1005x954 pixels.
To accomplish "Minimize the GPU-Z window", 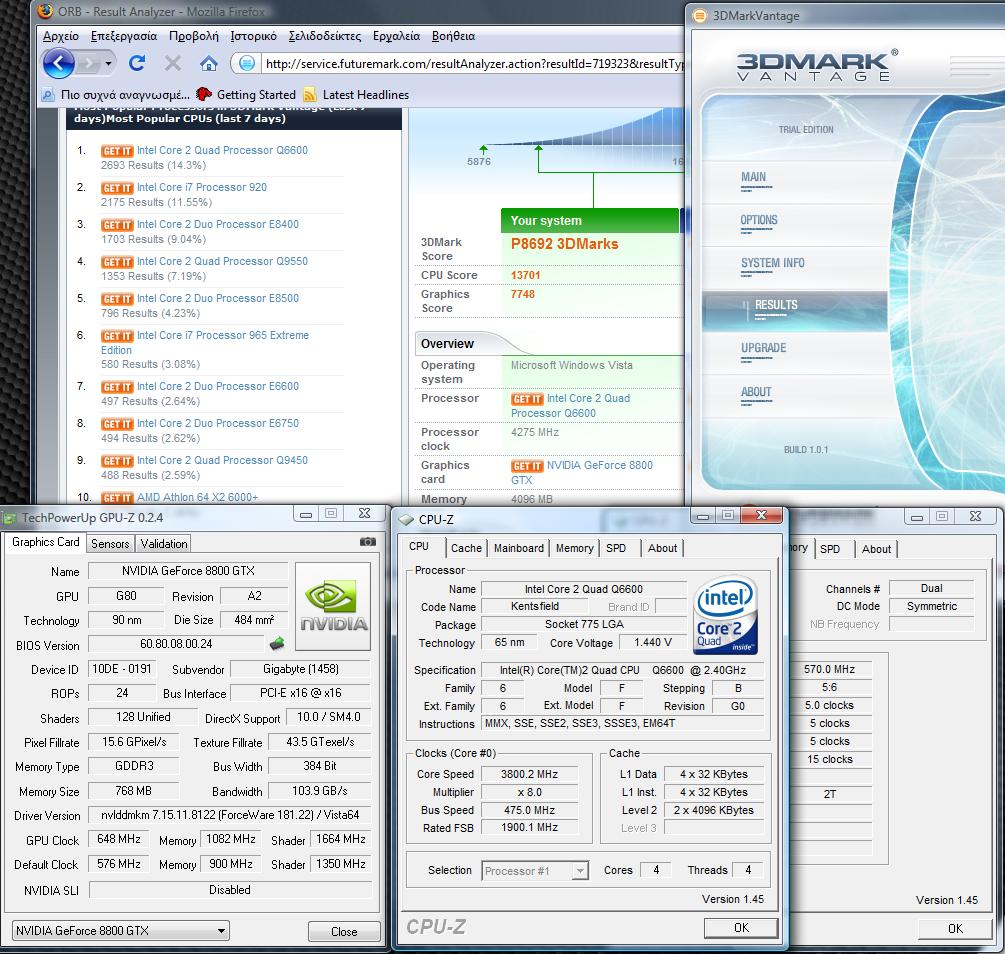I will (306, 514).
